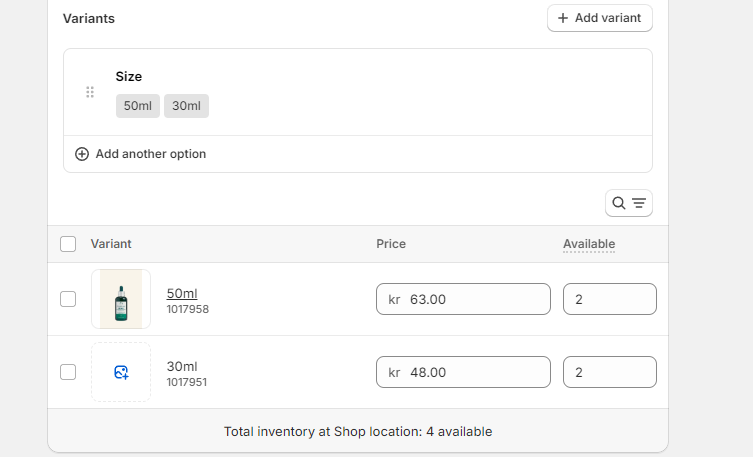Image resolution: width=753 pixels, height=457 pixels.
Task: Check the 50ml variant checkbox
Action: click(x=68, y=299)
